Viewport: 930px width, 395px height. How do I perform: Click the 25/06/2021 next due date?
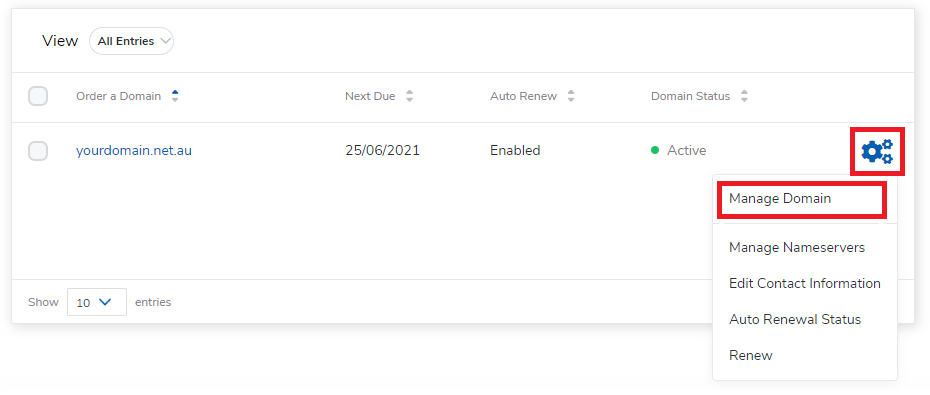click(x=383, y=151)
